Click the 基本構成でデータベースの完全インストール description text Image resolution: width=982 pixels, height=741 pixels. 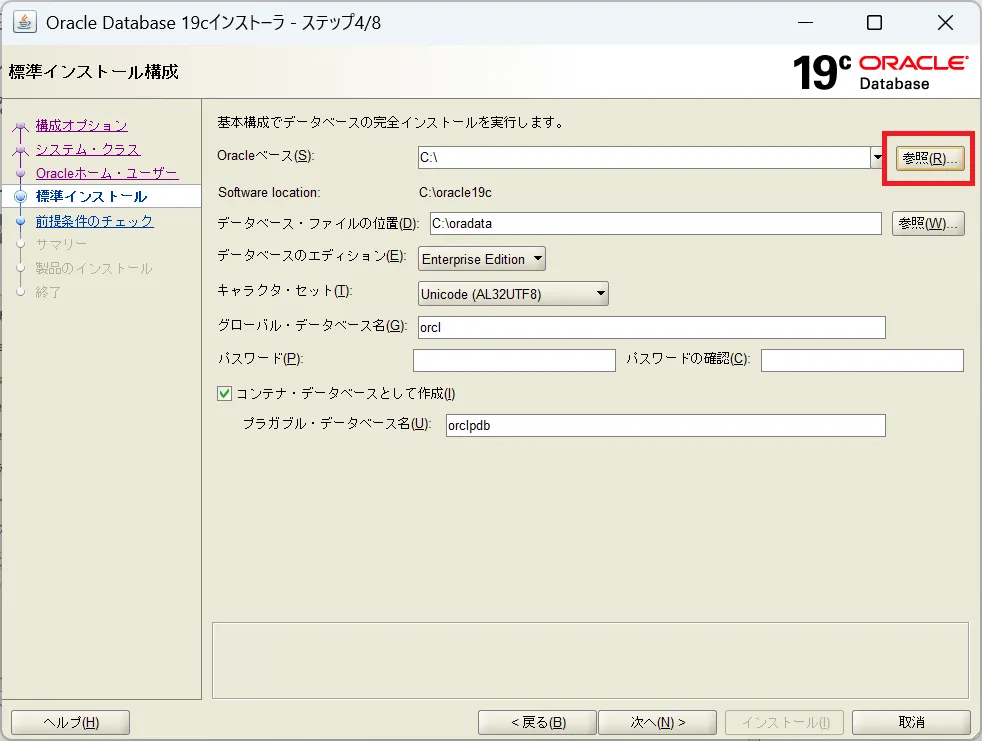tap(390, 122)
